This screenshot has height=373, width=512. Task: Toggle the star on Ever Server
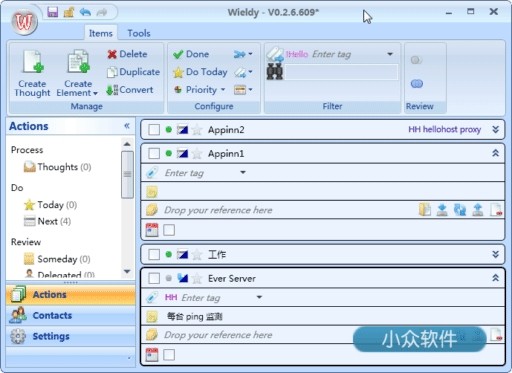tap(197, 278)
